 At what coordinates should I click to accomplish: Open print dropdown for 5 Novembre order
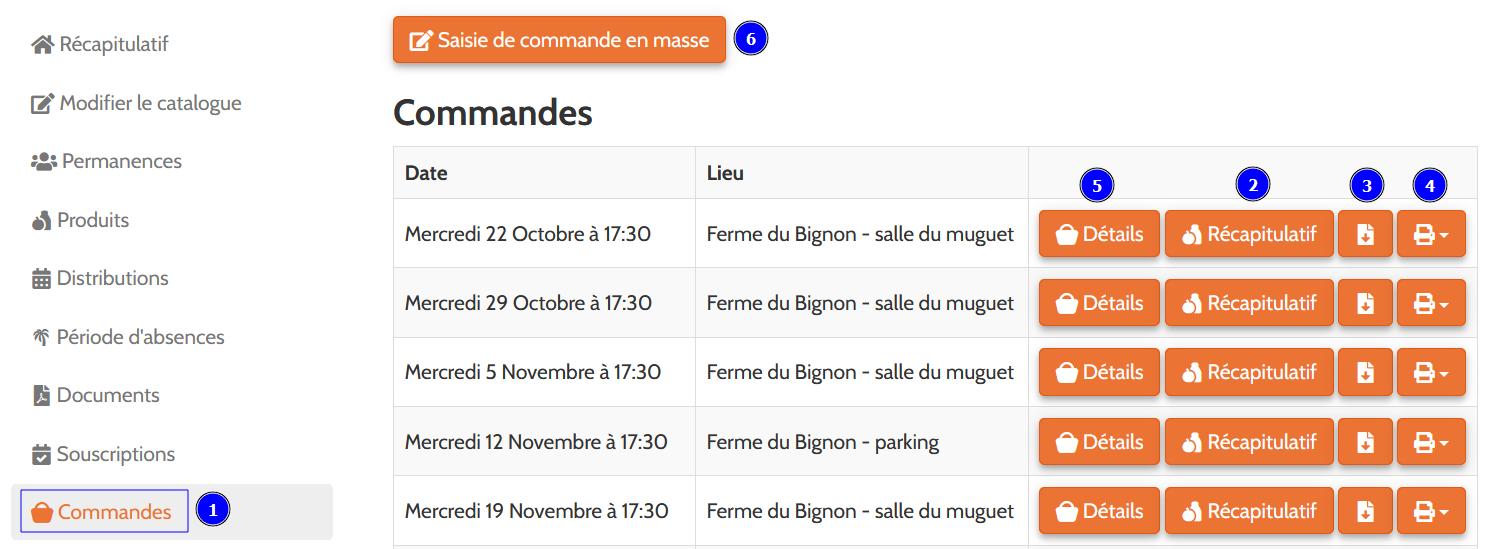click(x=1431, y=372)
